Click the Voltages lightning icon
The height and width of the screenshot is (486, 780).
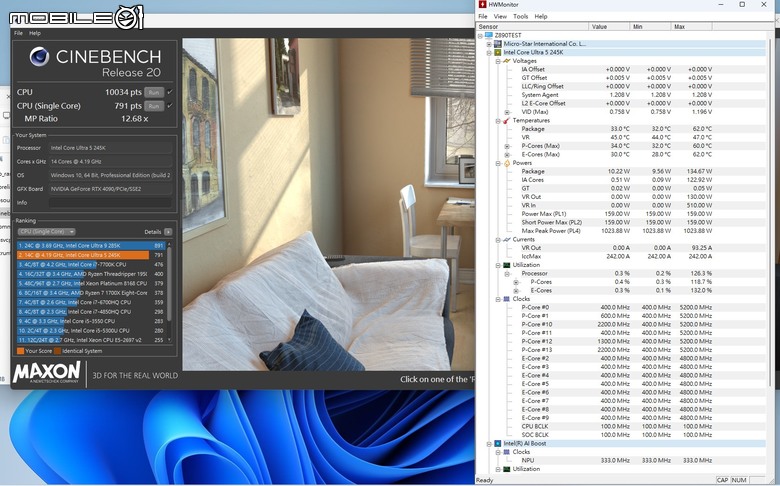[506, 61]
